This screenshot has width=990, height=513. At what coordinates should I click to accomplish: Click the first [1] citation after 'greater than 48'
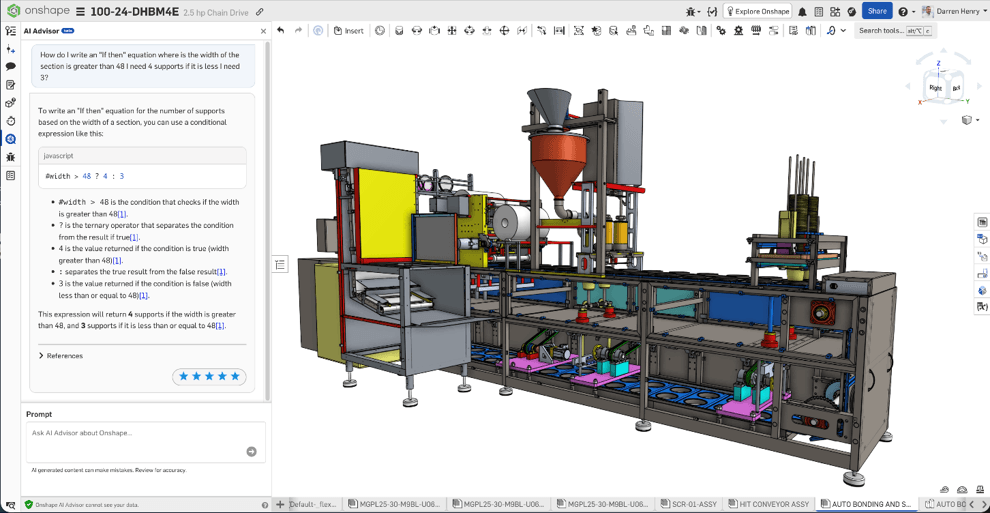[x=122, y=214]
